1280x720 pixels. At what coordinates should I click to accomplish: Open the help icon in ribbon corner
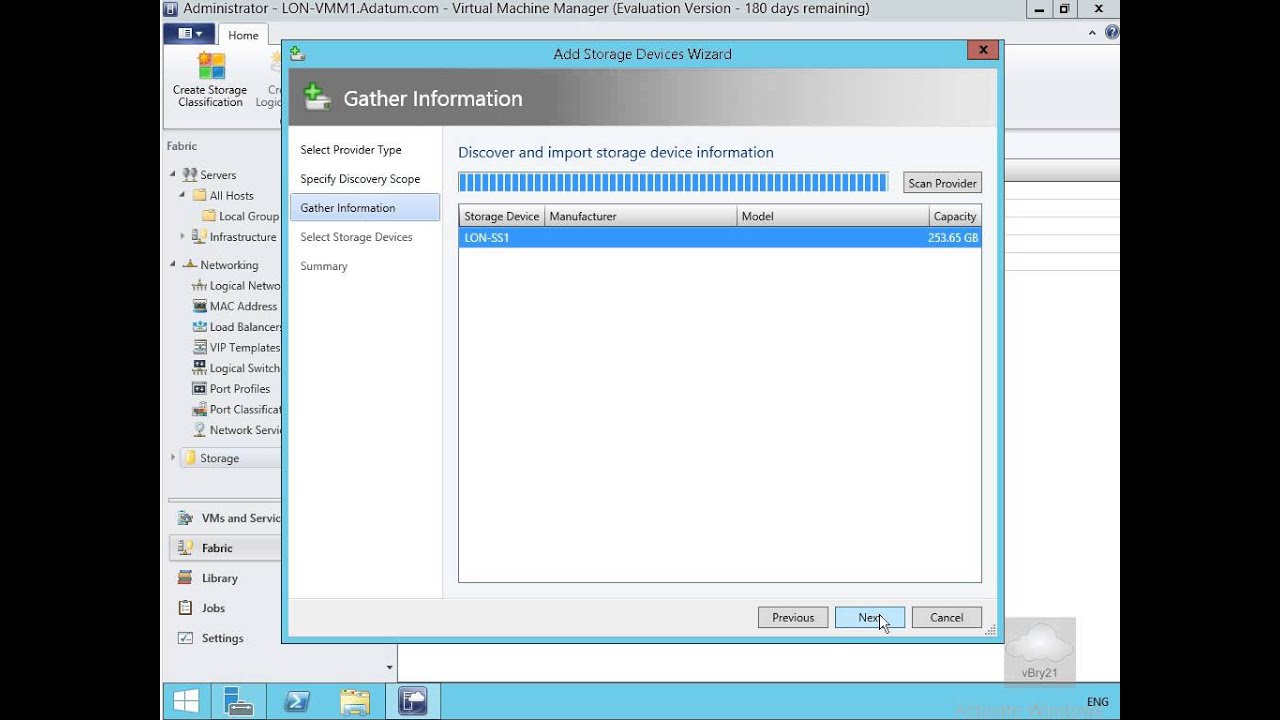click(x=1112, y=33)
